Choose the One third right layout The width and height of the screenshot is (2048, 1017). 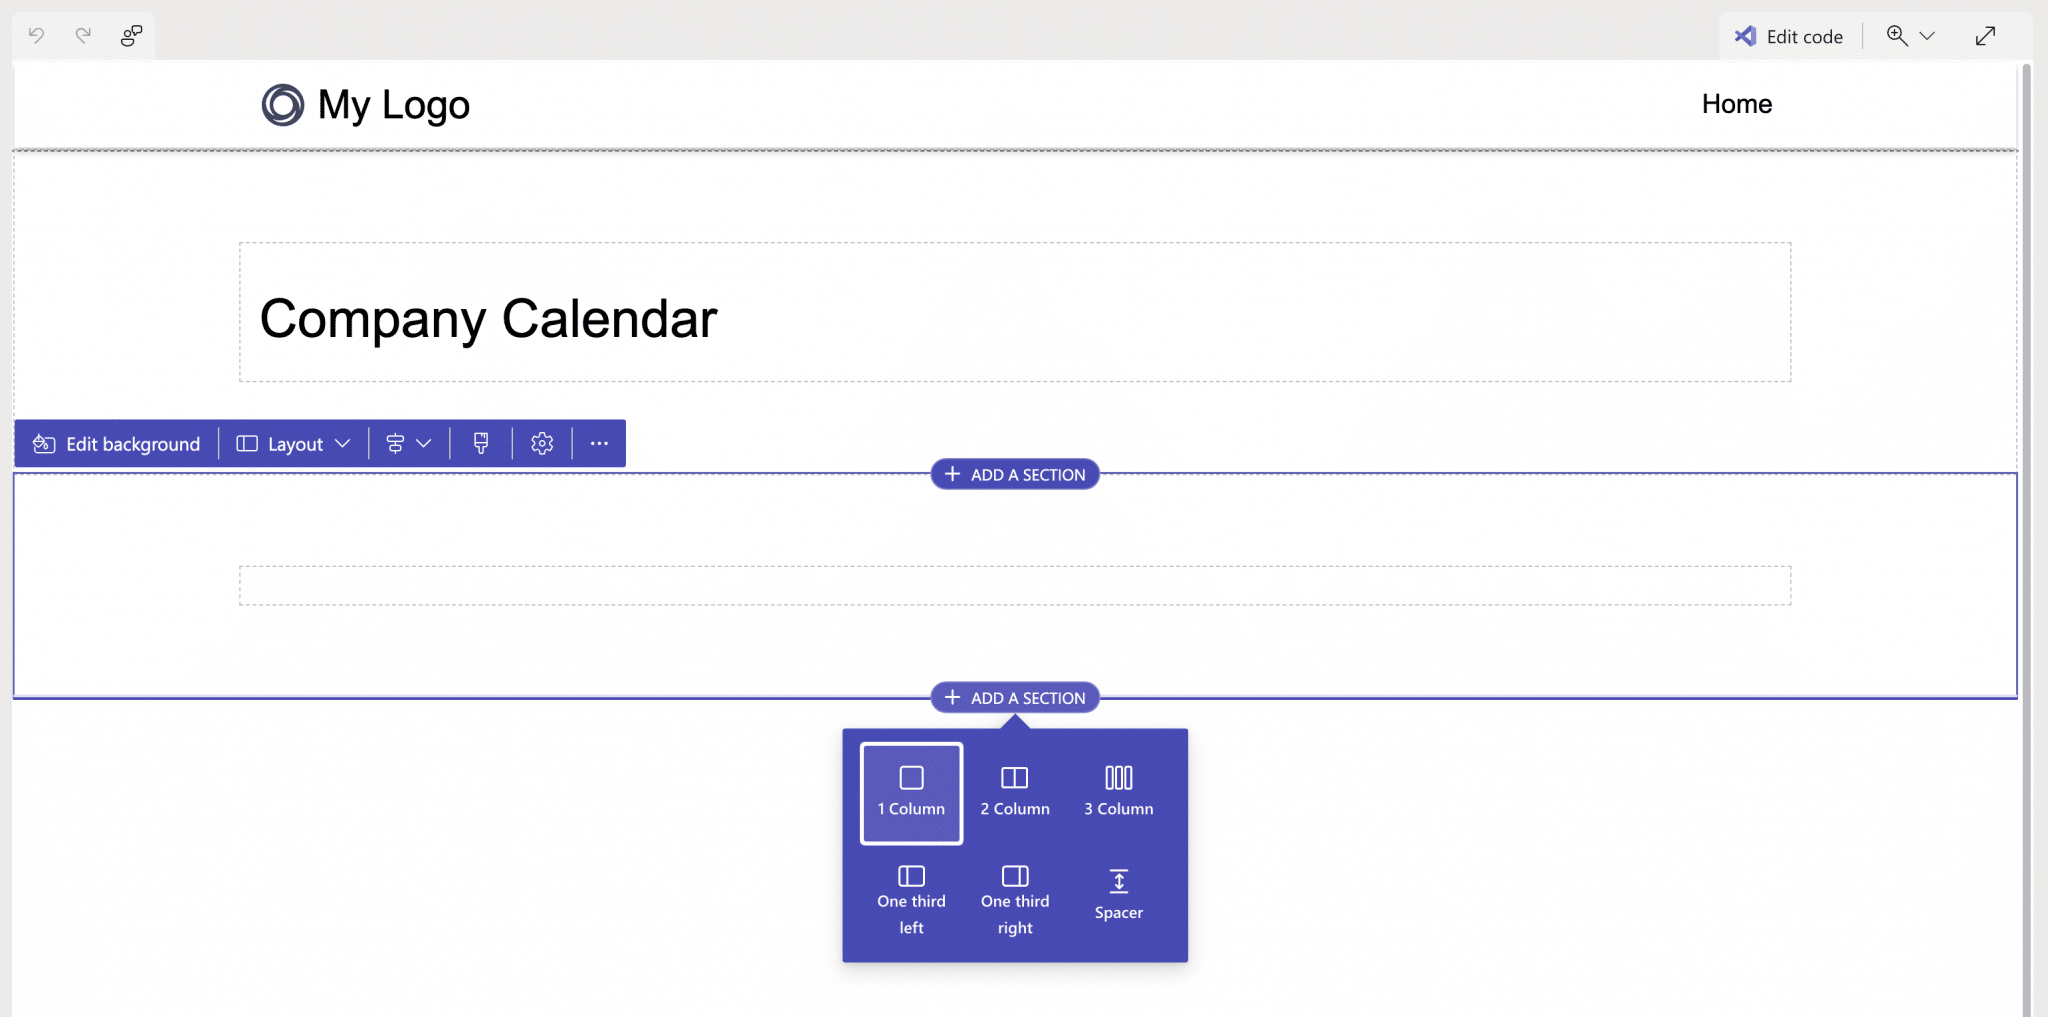(1014, 893)
